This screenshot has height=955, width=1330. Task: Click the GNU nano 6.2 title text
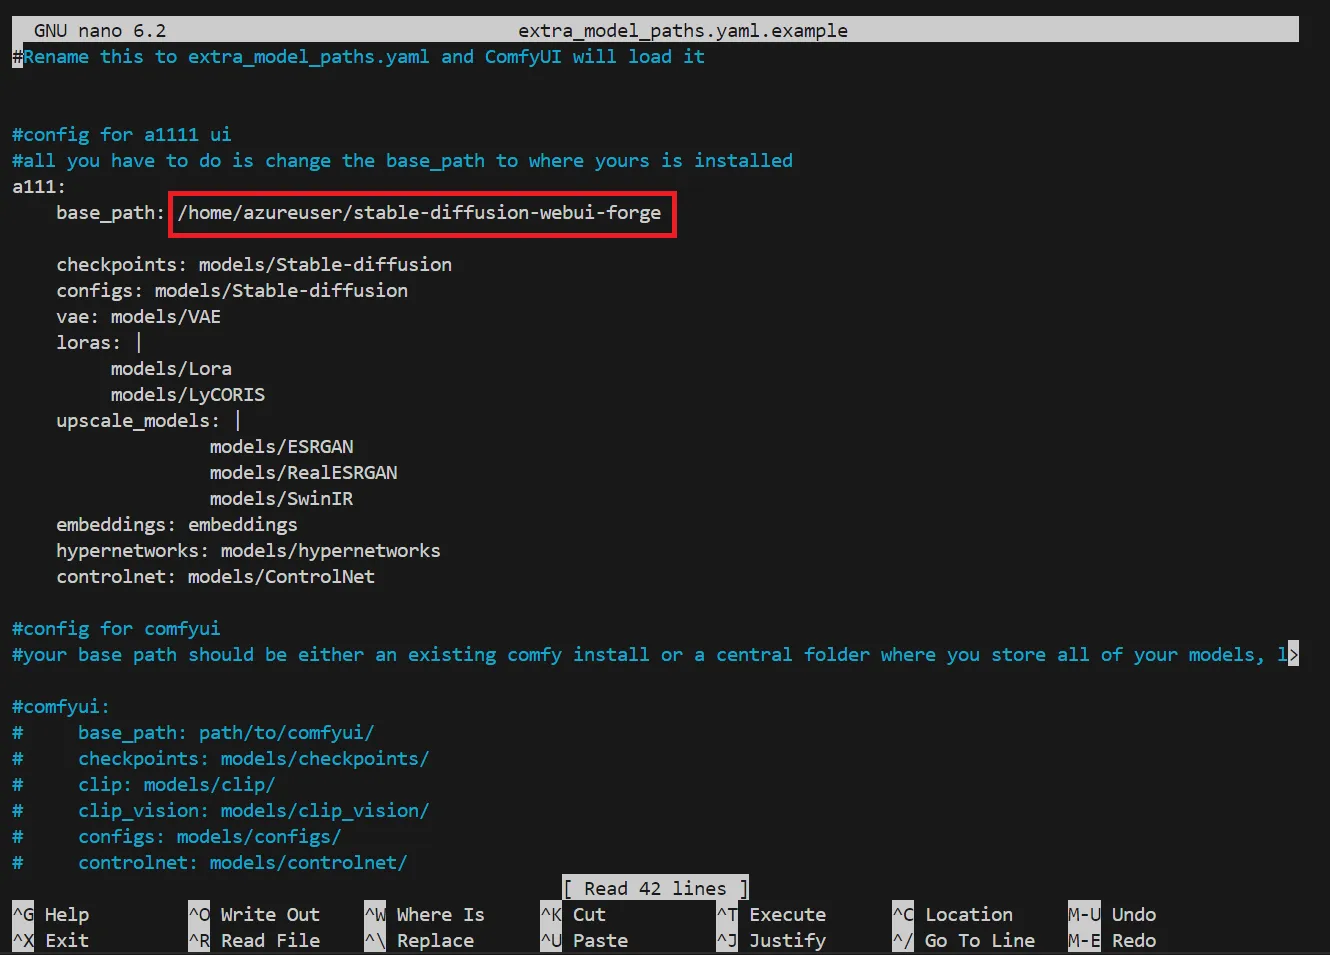(x=100, y=30)
